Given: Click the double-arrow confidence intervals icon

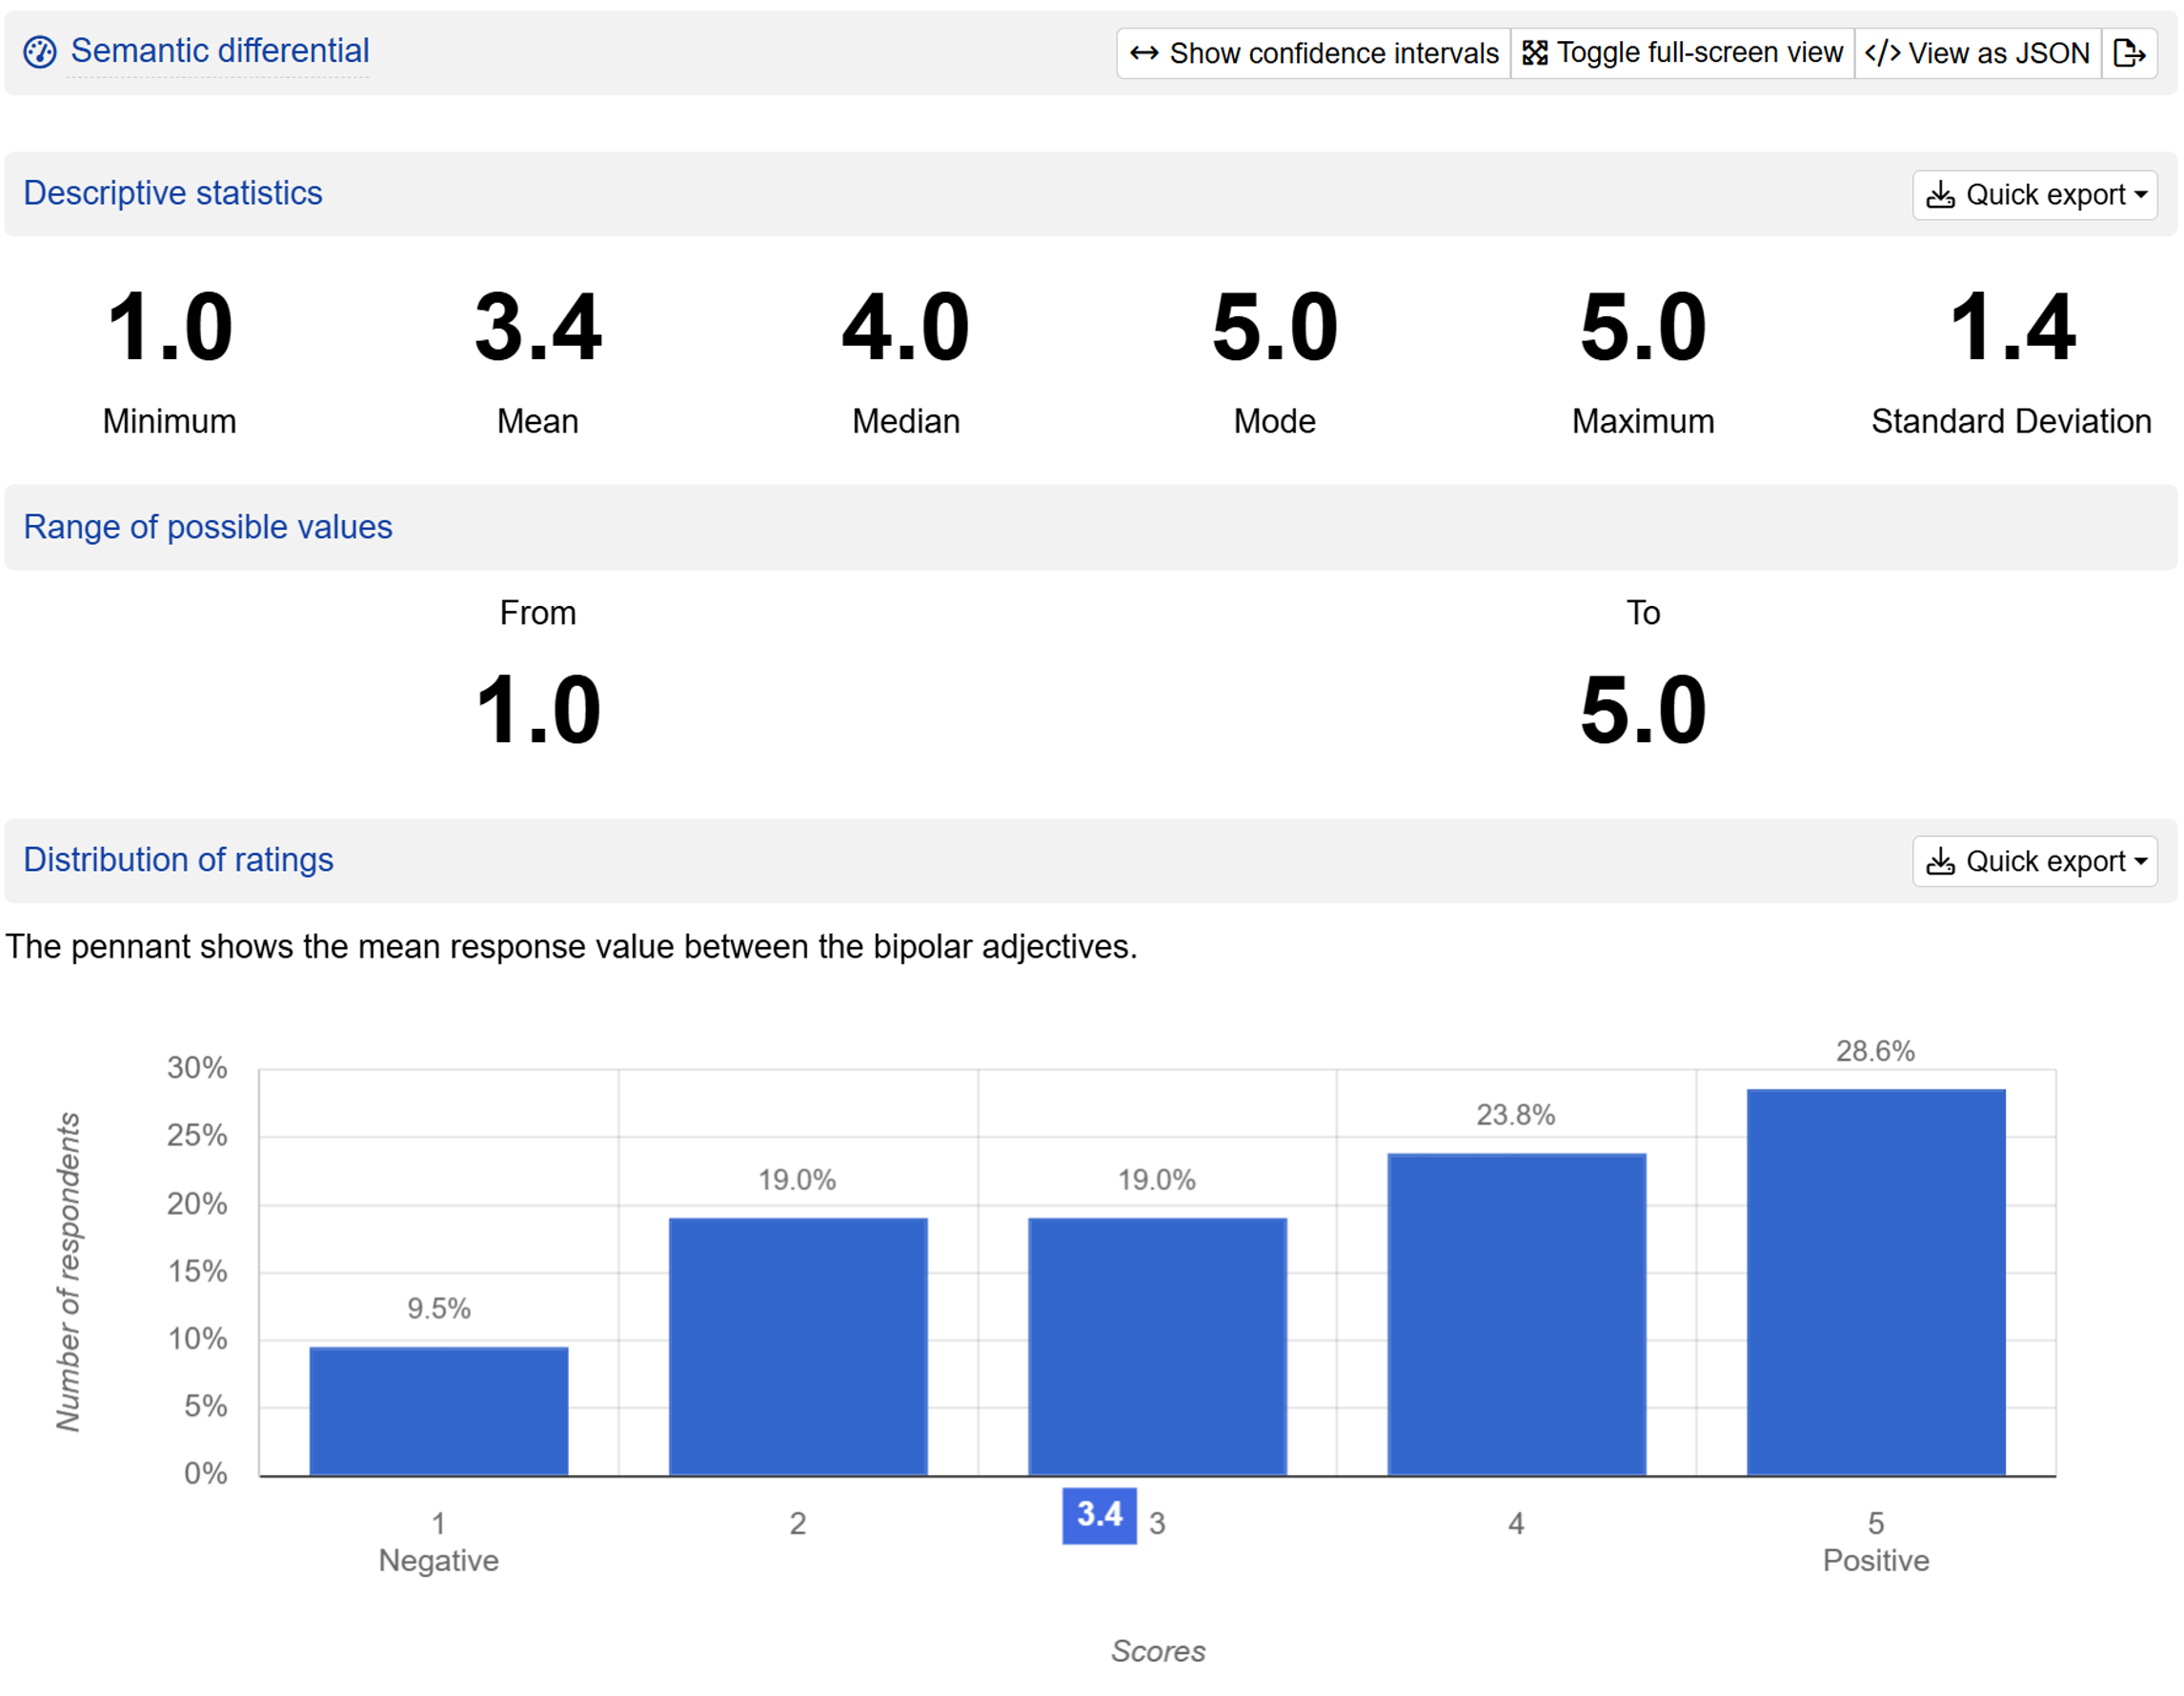Looking at the screenshot, I should [x=1144, y=53].
